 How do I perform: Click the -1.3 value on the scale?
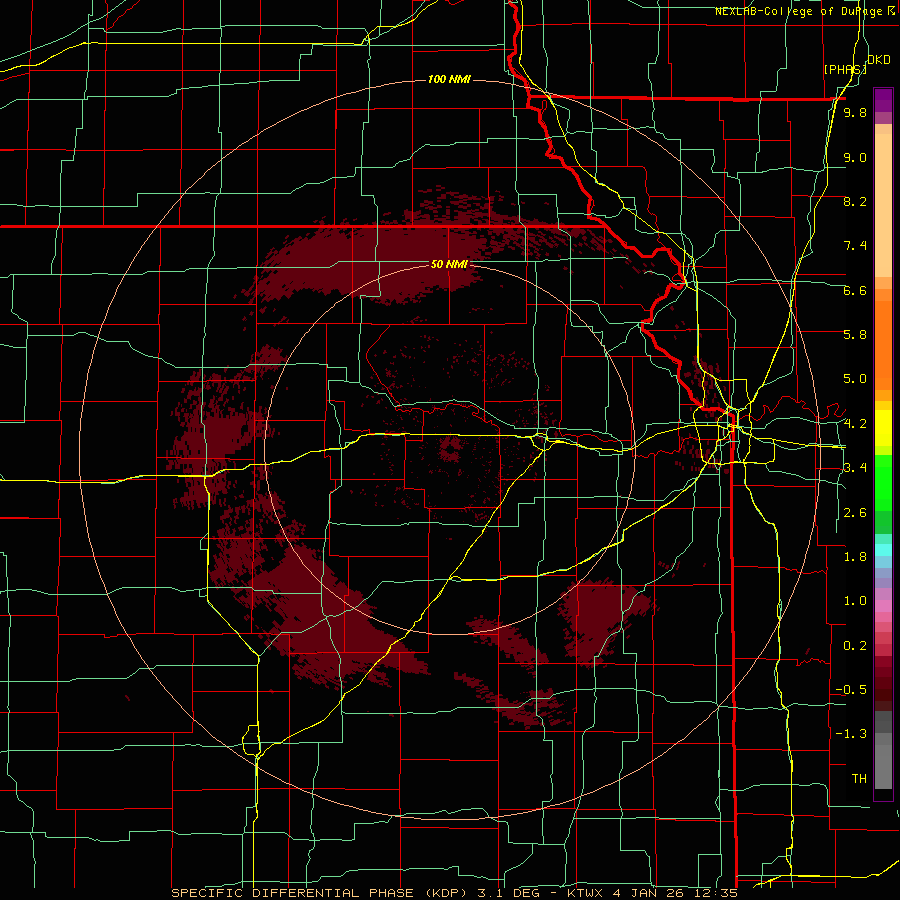[851, 734]
